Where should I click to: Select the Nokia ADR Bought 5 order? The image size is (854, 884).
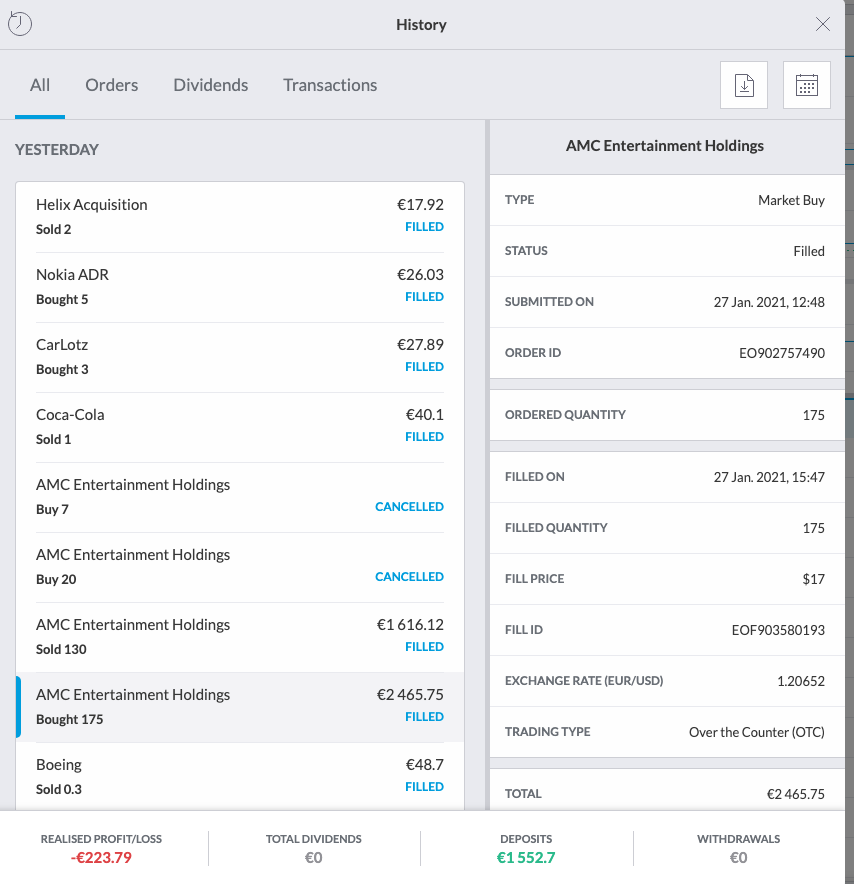(240, 287)
